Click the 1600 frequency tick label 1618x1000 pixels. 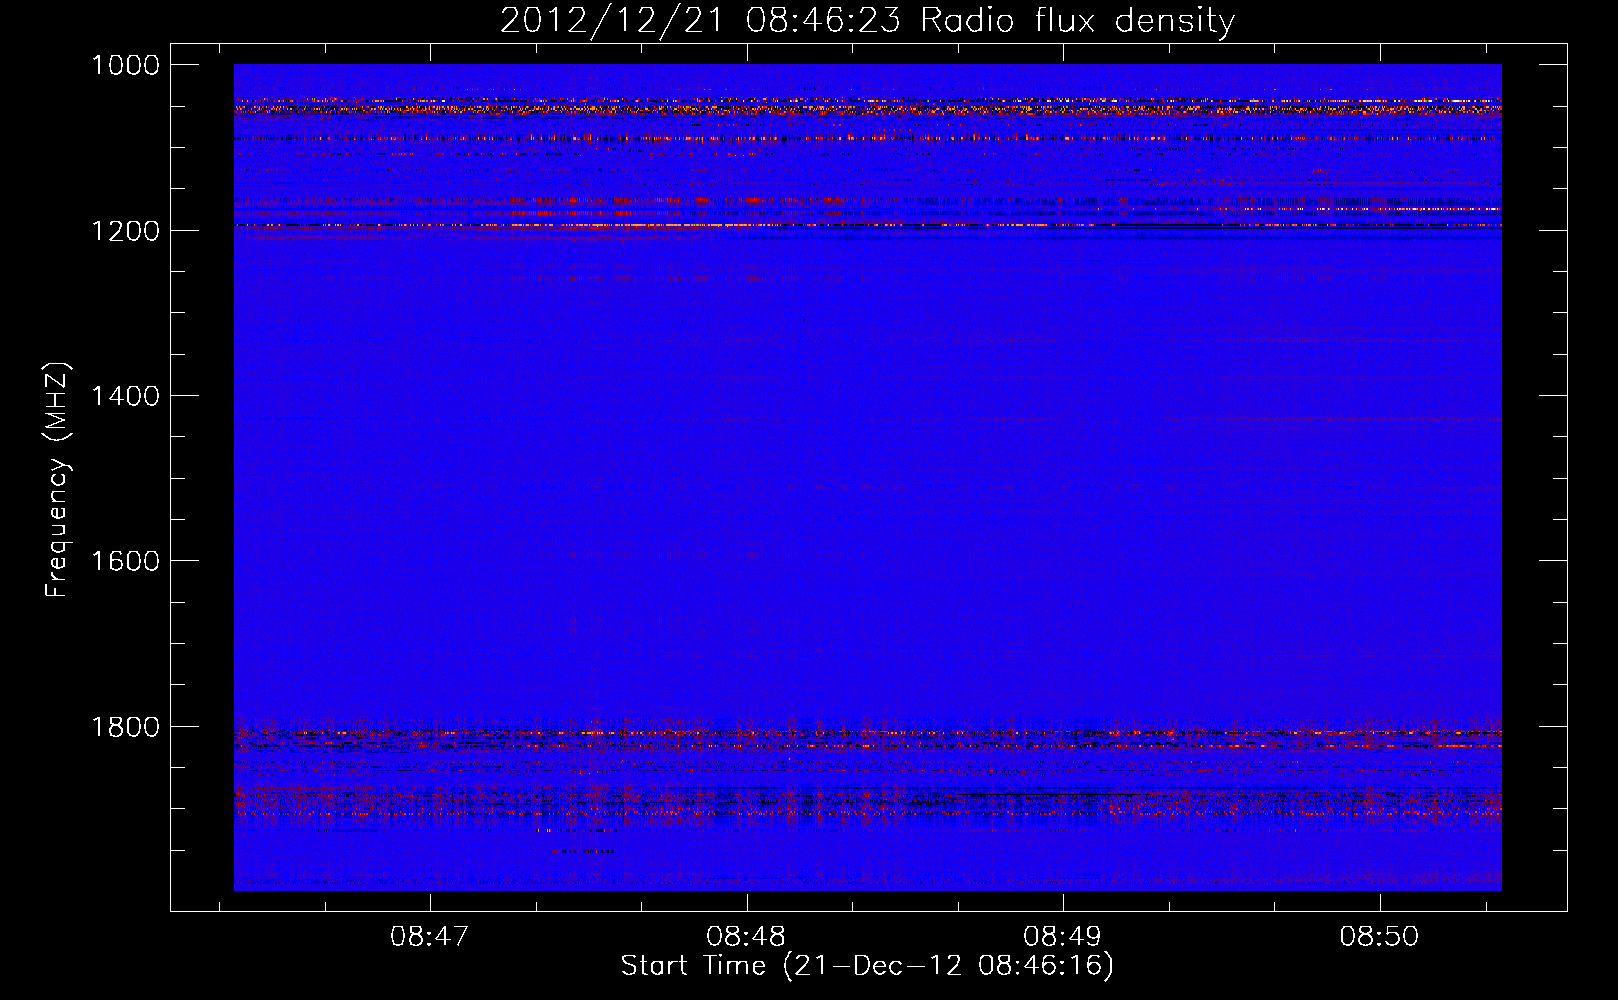(x=126, y=561)
